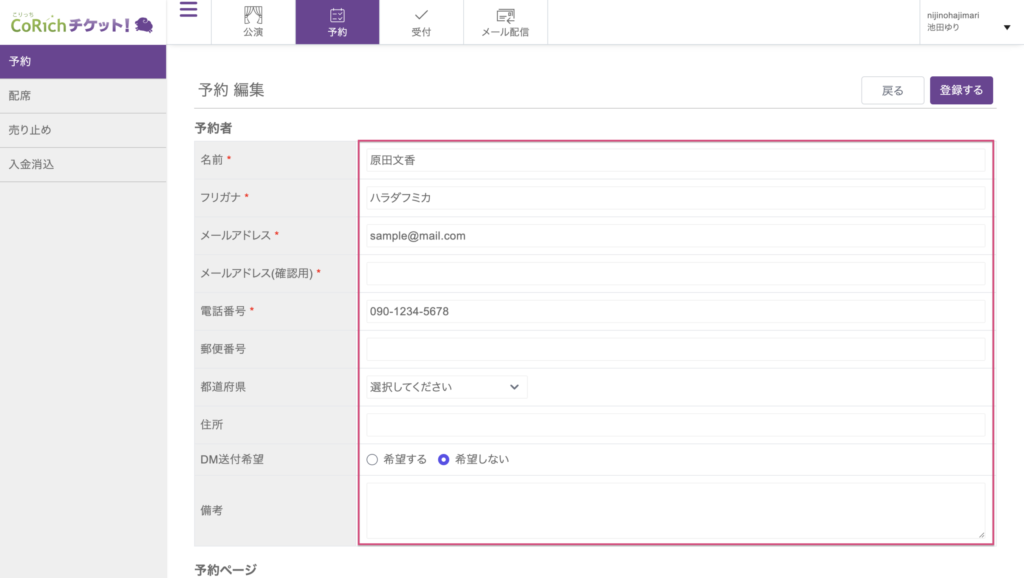Click the CoRich チケット logo
The height and width of the screenshot is (578, 1024).
82,22
